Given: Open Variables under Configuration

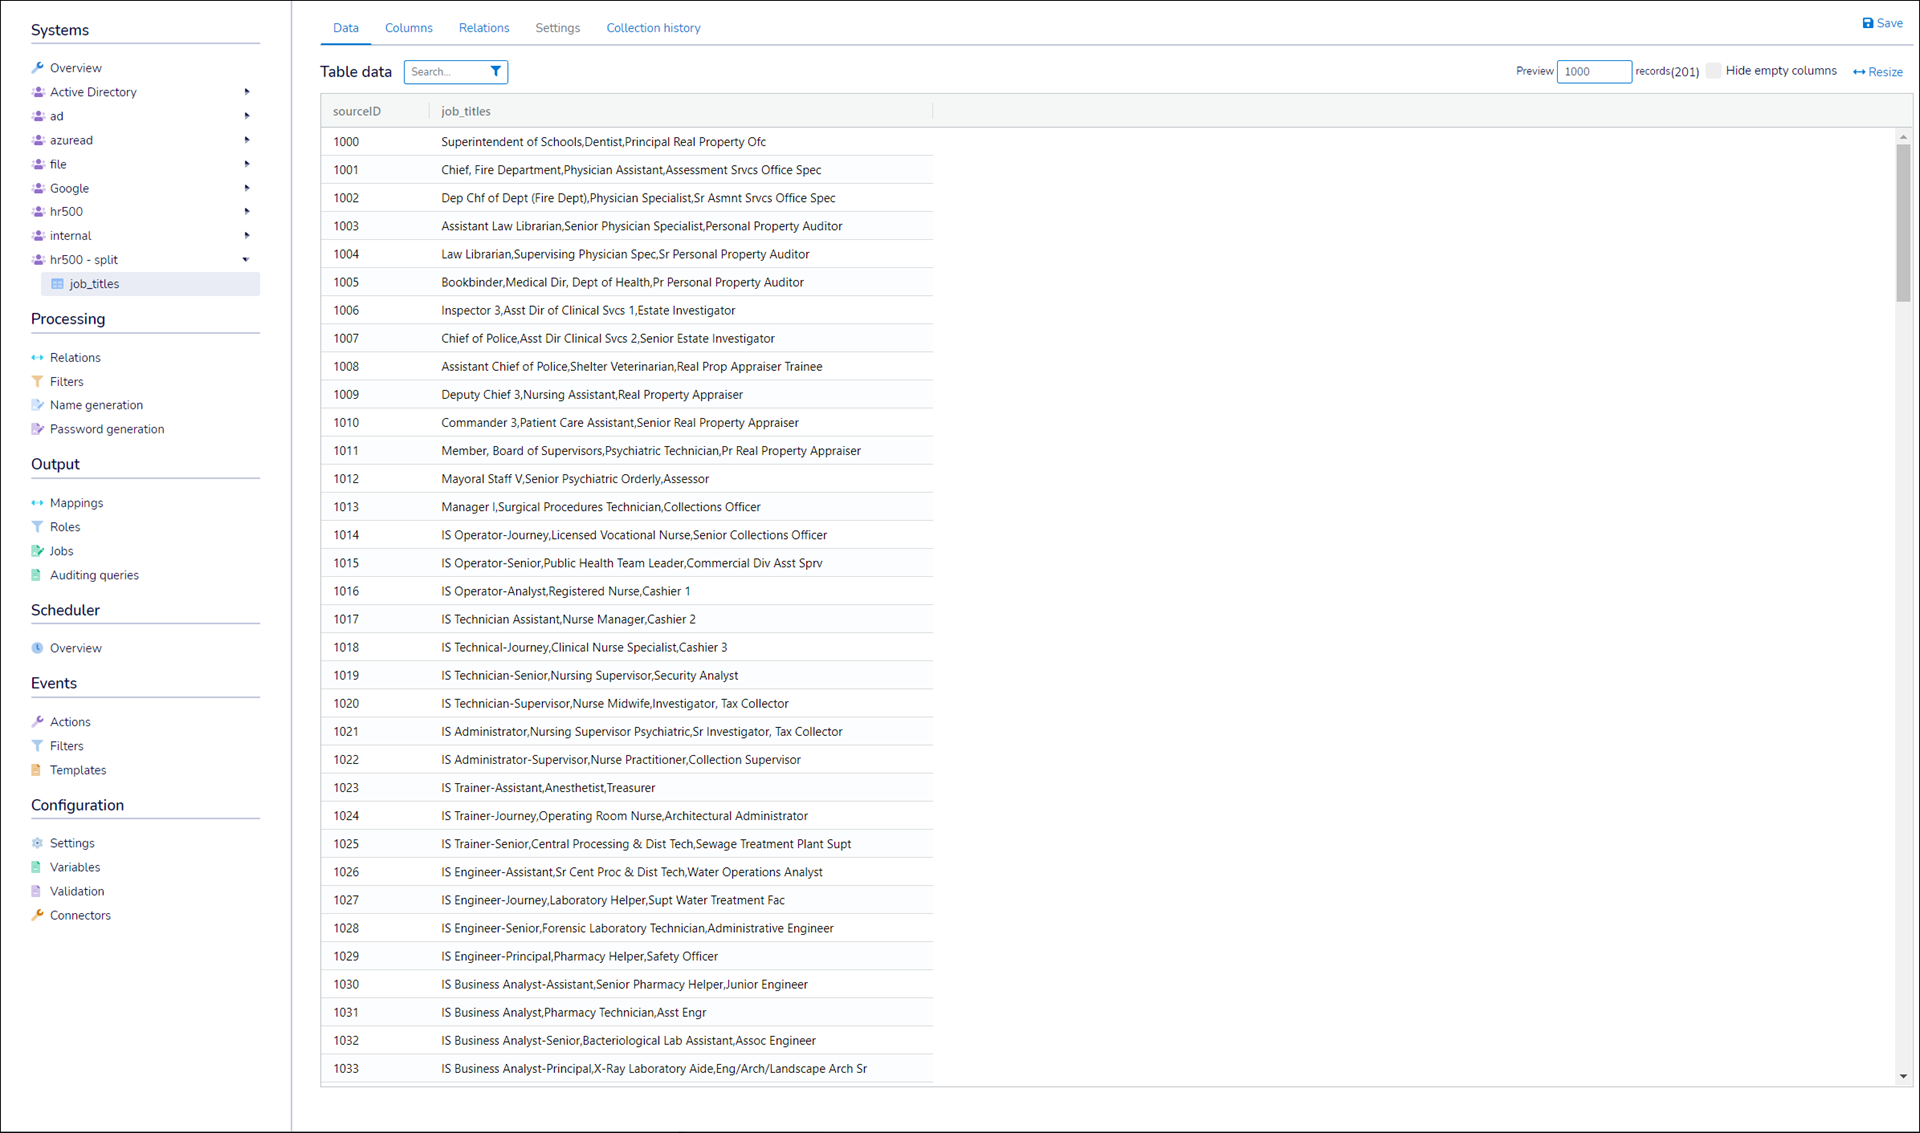Looking at the screenshot, I should click(75, 867).
